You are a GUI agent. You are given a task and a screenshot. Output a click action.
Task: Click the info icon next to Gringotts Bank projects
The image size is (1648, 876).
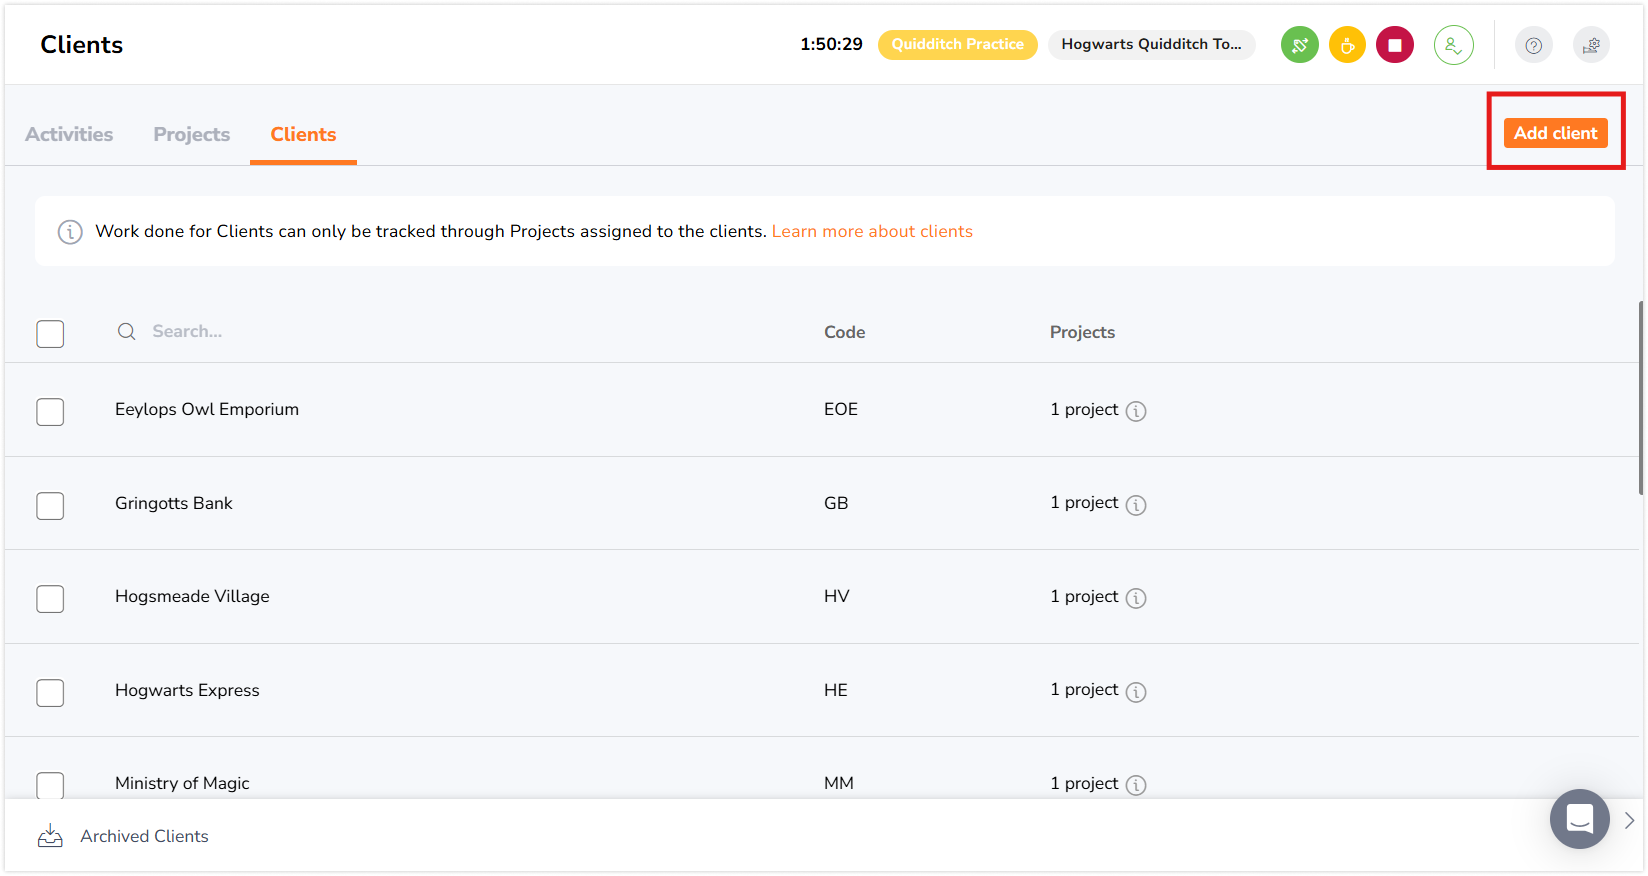point(1136,505)
